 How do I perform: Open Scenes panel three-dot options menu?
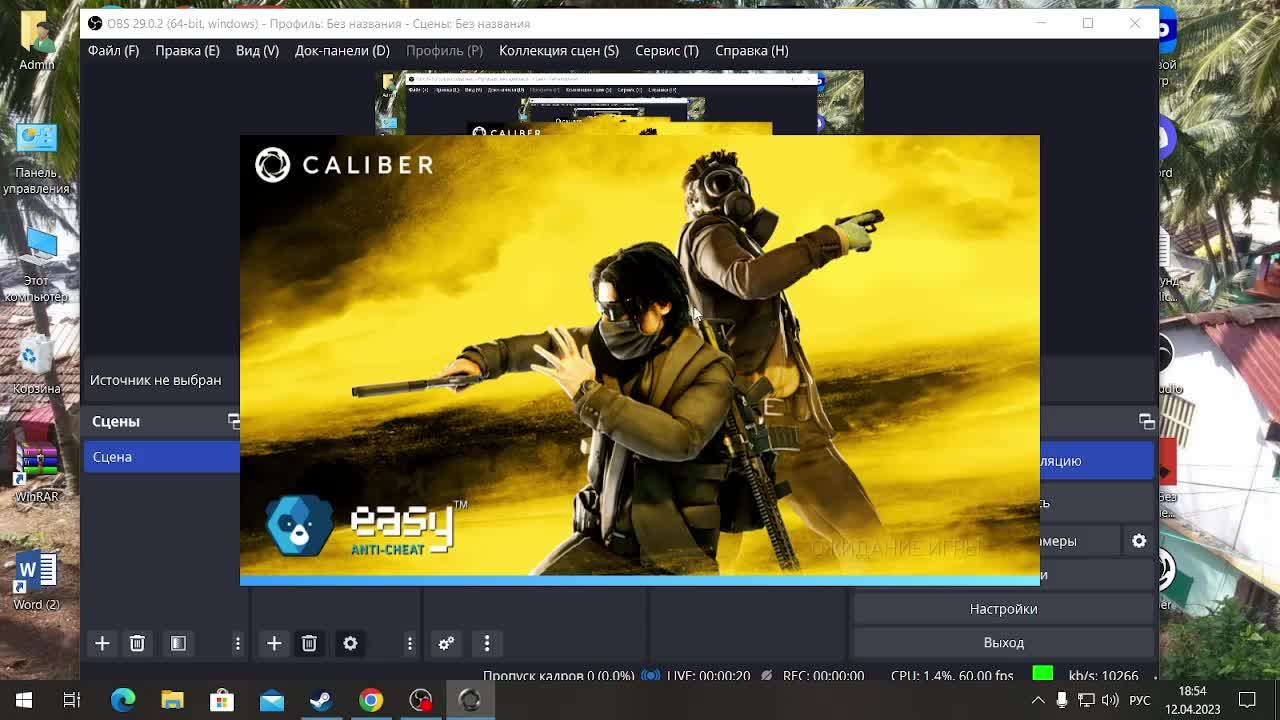[238, 643]
